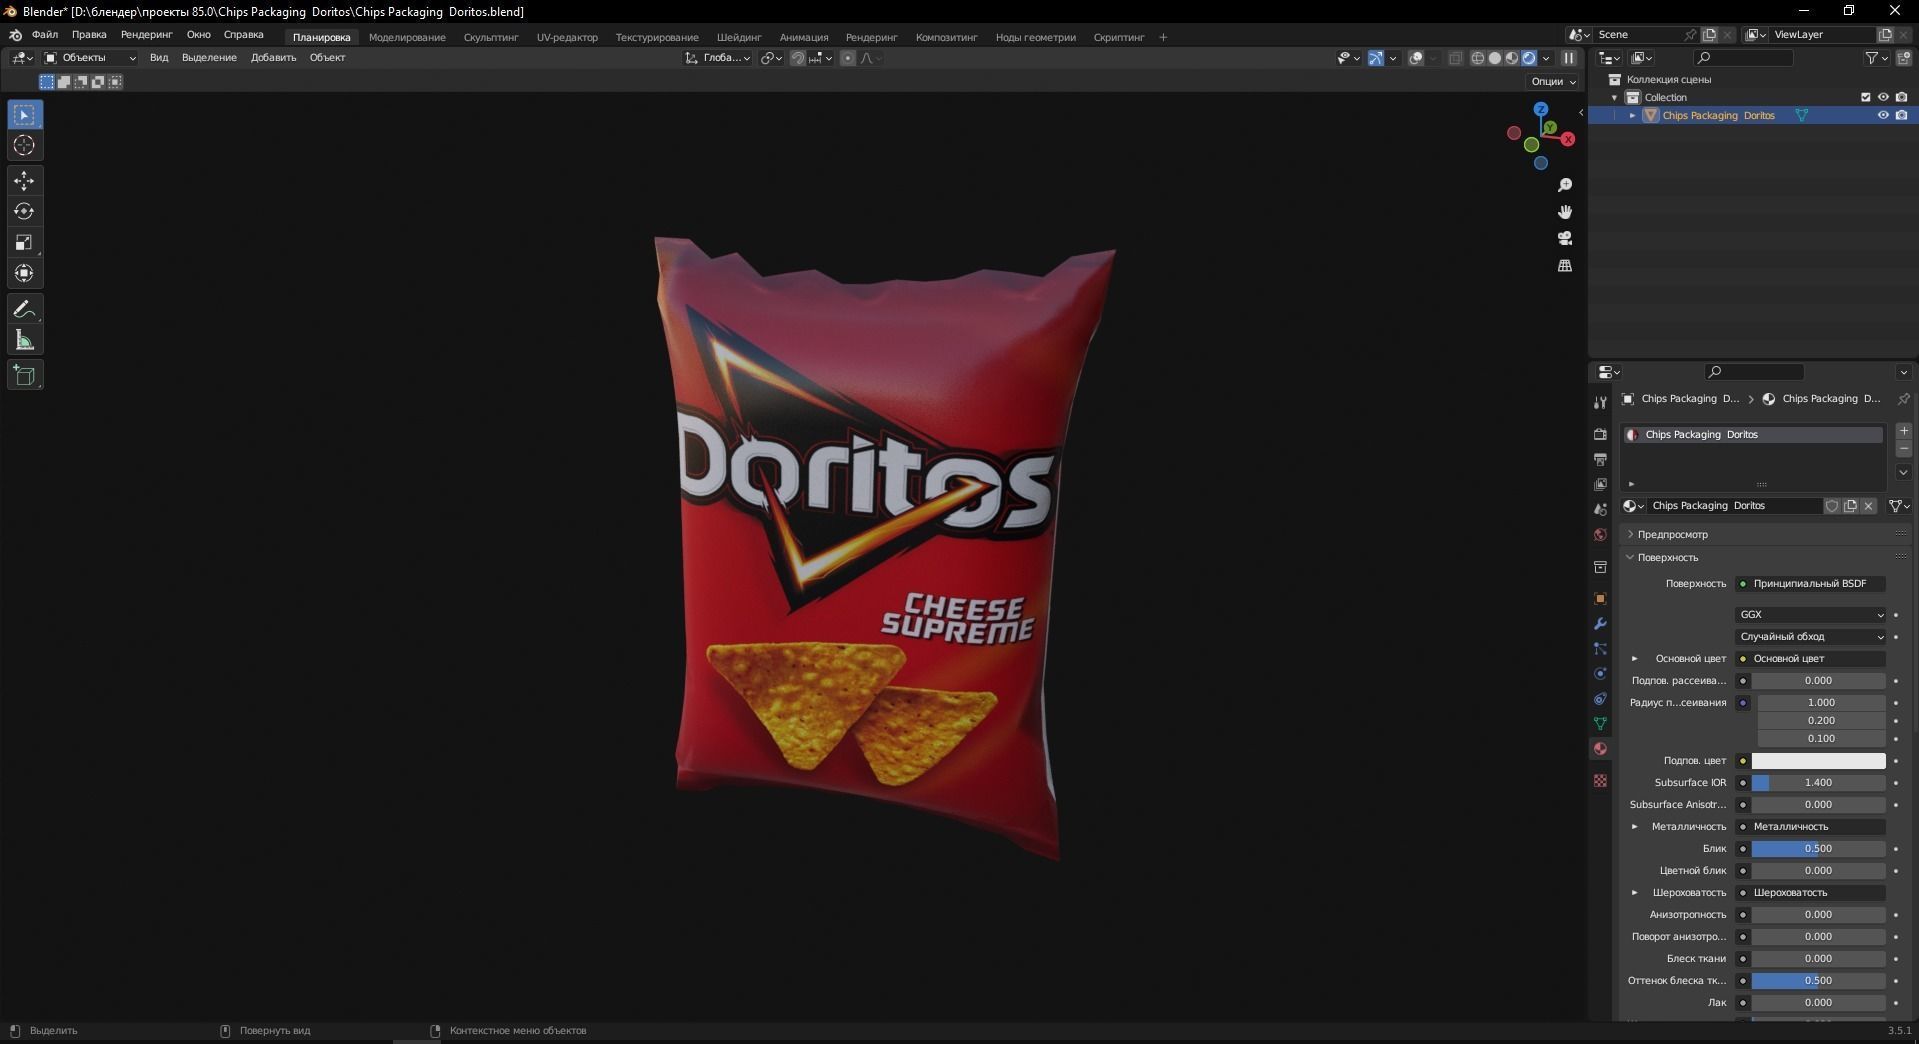Click the pan view hand icon
1919x1044 pixels.
point(1565,212)
